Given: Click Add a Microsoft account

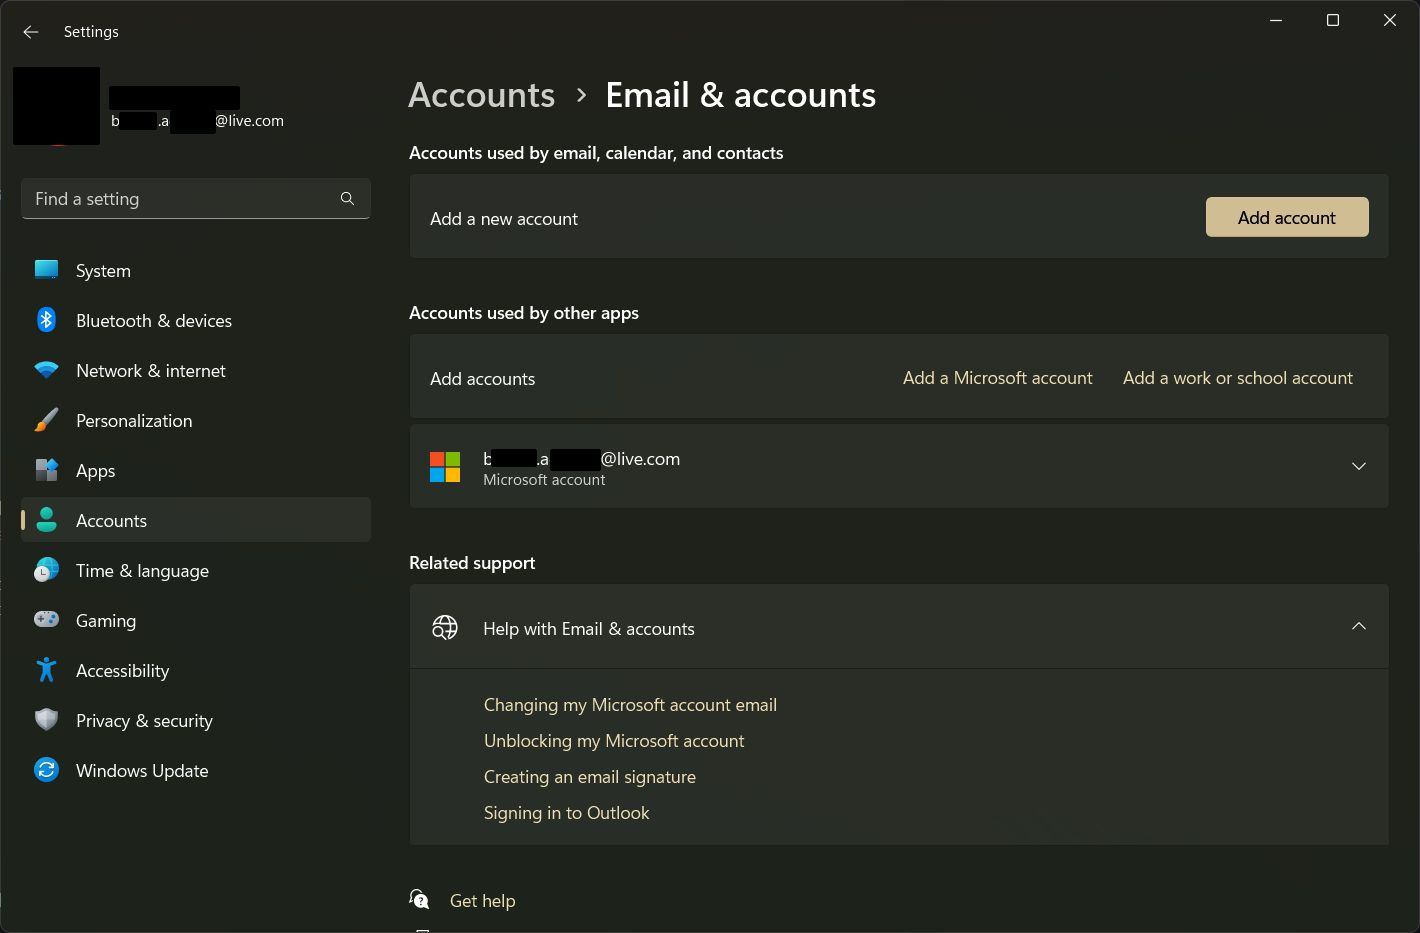Looking at the screenshot, I should pos(997,378).
